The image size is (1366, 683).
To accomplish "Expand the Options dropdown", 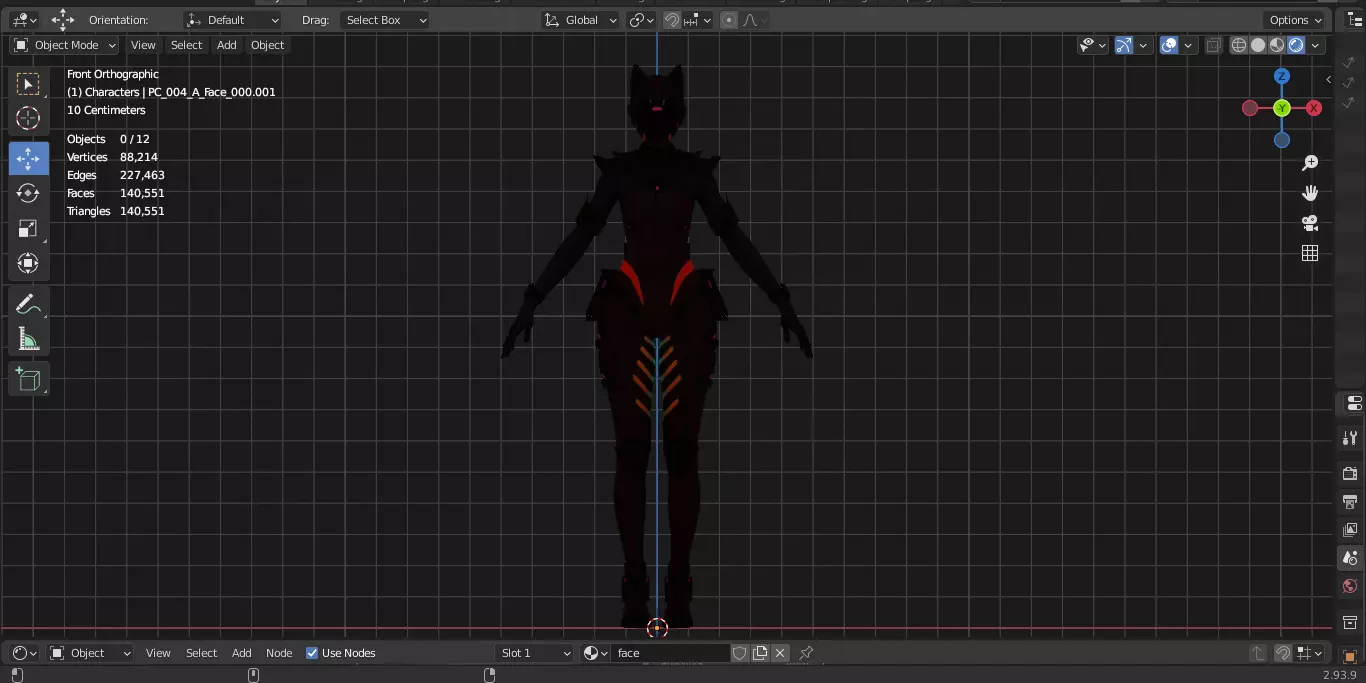I will click(1296, 20).
